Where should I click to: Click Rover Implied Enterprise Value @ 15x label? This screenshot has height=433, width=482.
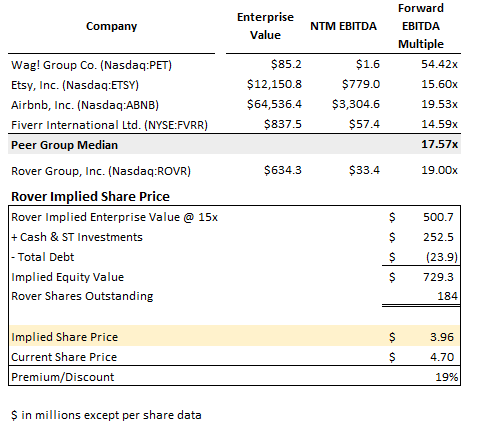pos(114,217)
